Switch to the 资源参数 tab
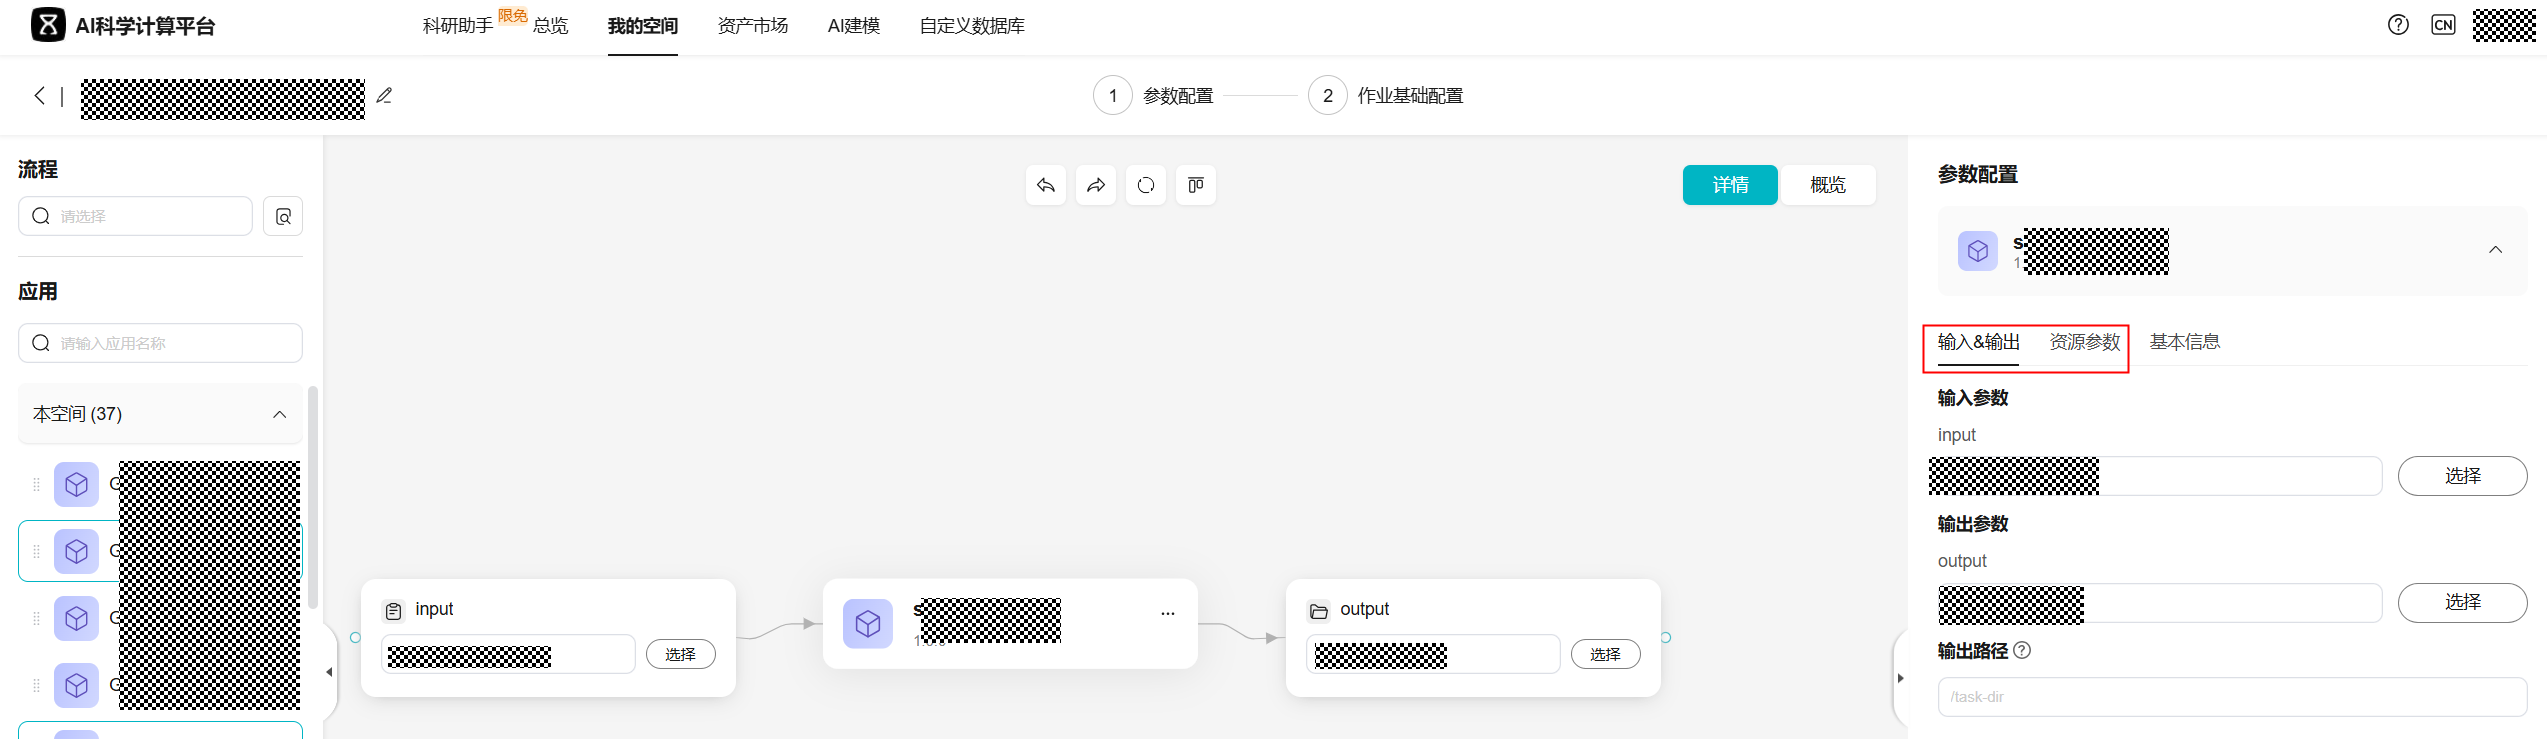The image size is (2547, 739). (x=2084, y=342)
